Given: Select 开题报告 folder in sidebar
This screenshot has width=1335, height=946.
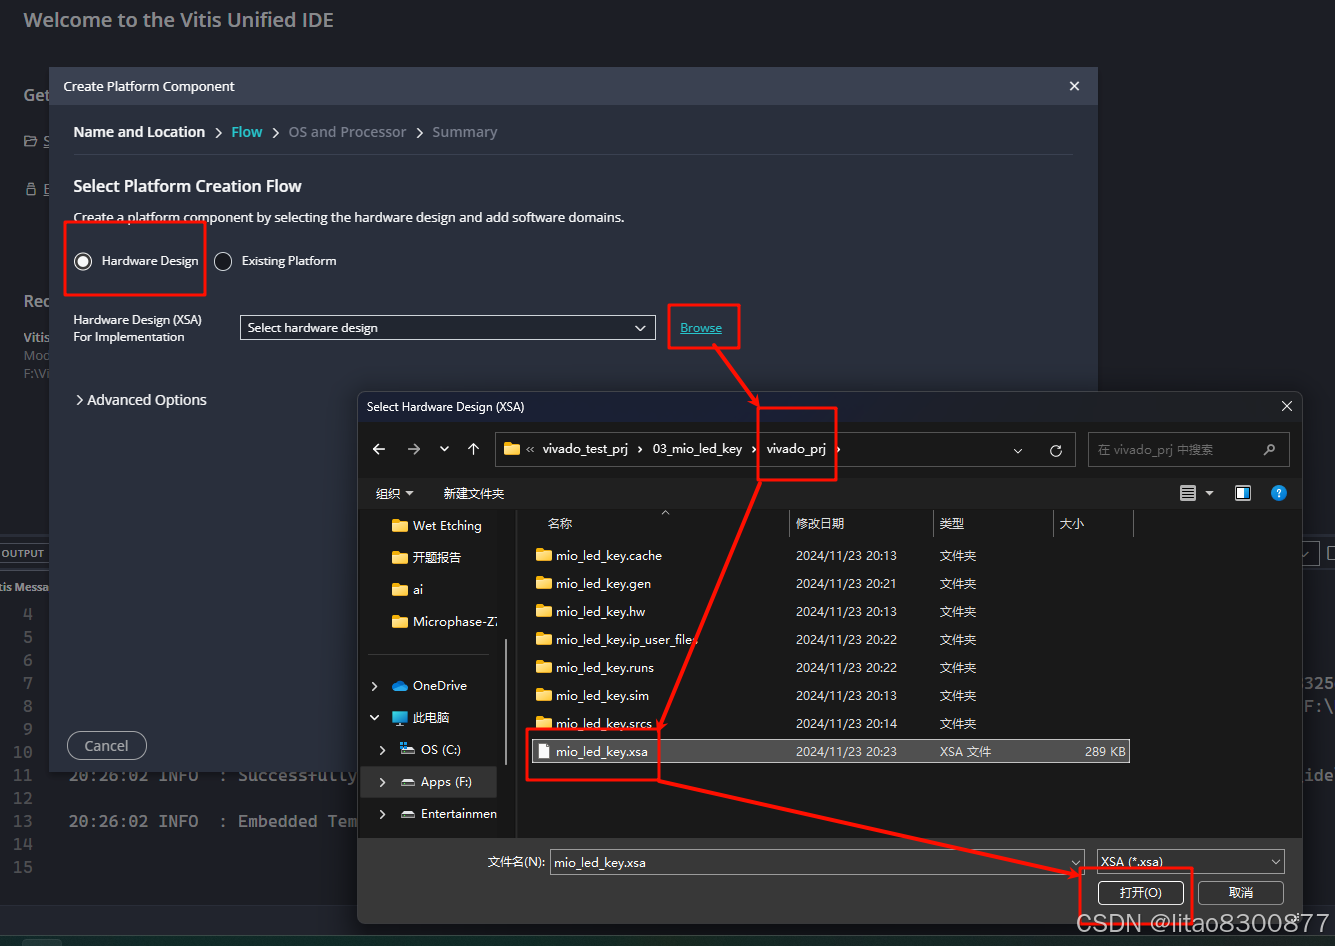Looking at the screenshot, I should click(x=427, y=557).
